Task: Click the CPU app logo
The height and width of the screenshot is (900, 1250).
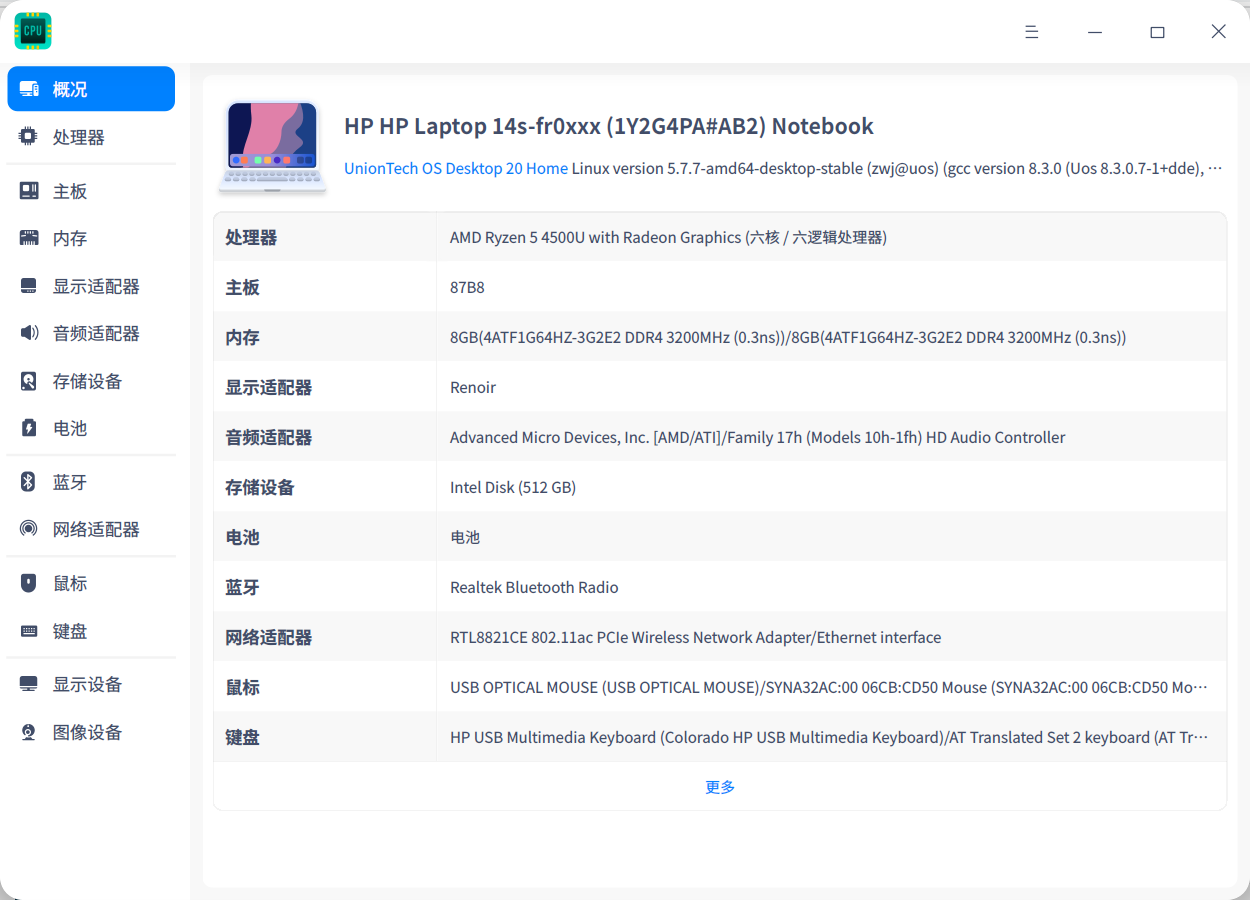Action: click(x=33, y=31)
